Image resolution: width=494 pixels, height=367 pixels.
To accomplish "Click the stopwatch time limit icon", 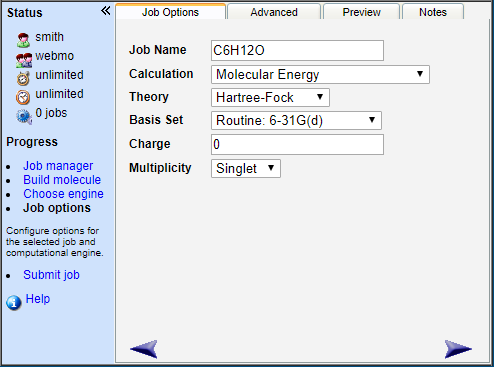I will pos(23,78).
